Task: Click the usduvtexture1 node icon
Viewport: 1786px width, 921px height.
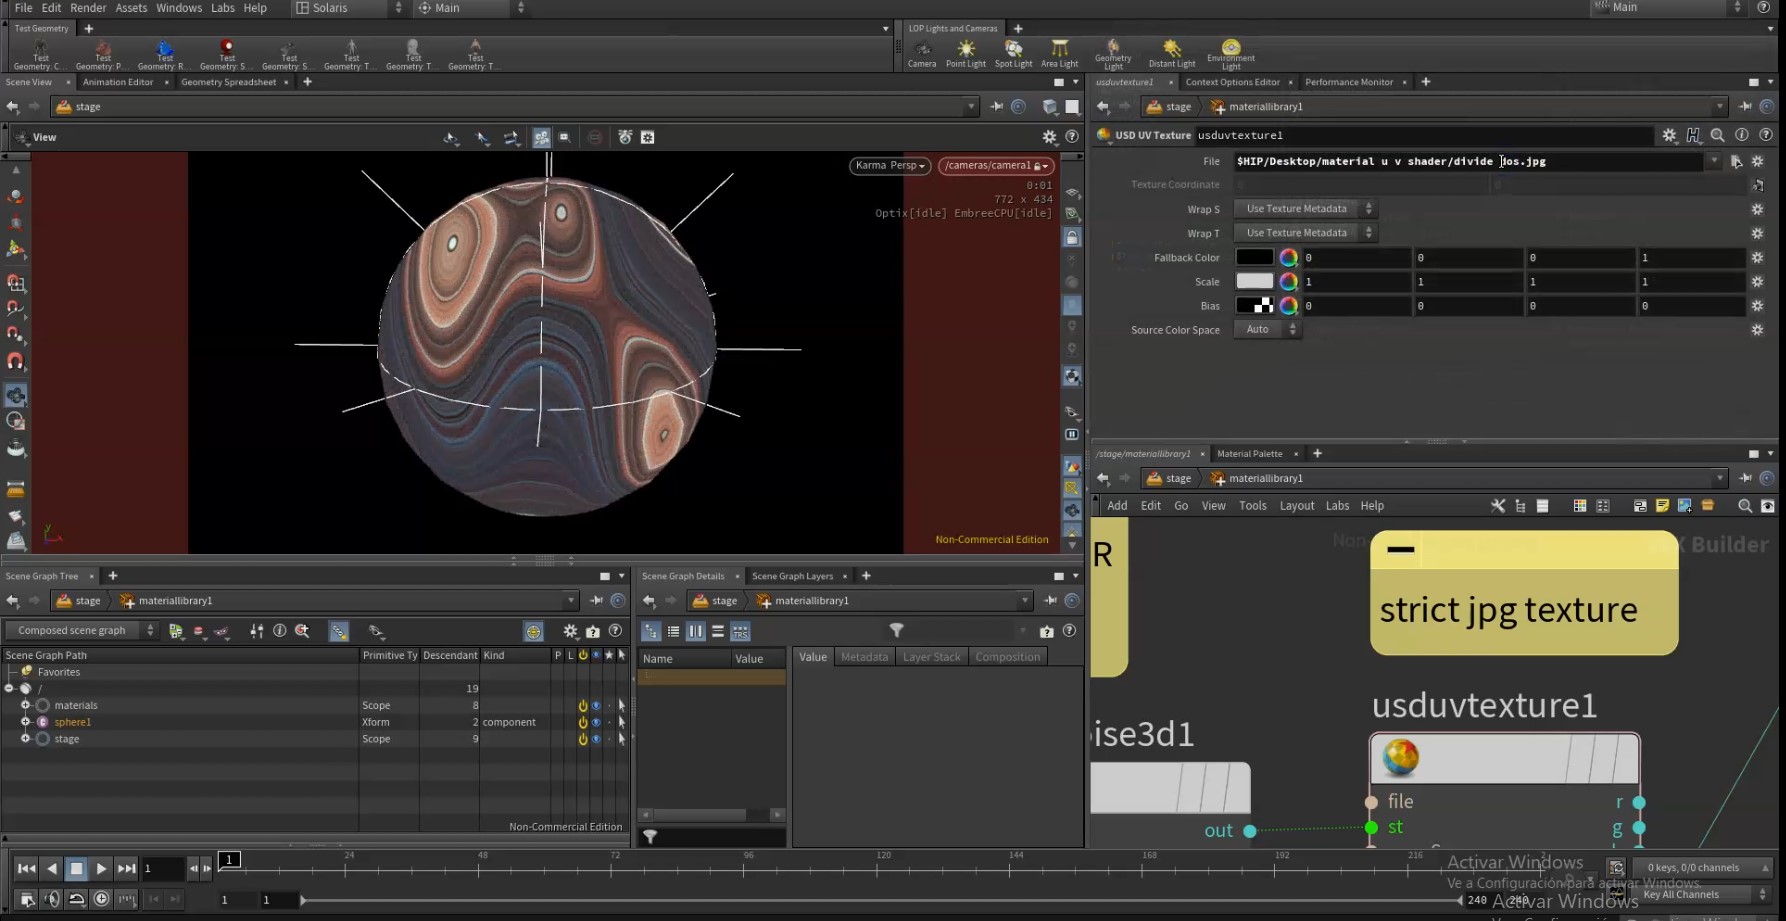Action: [1400, 758]
